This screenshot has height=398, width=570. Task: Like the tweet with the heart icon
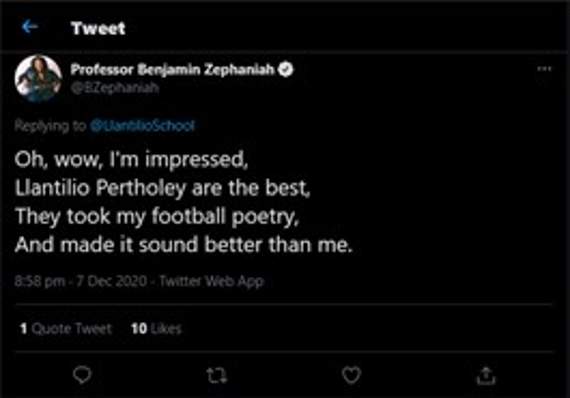pyautogui.click(x=351, y=375)
